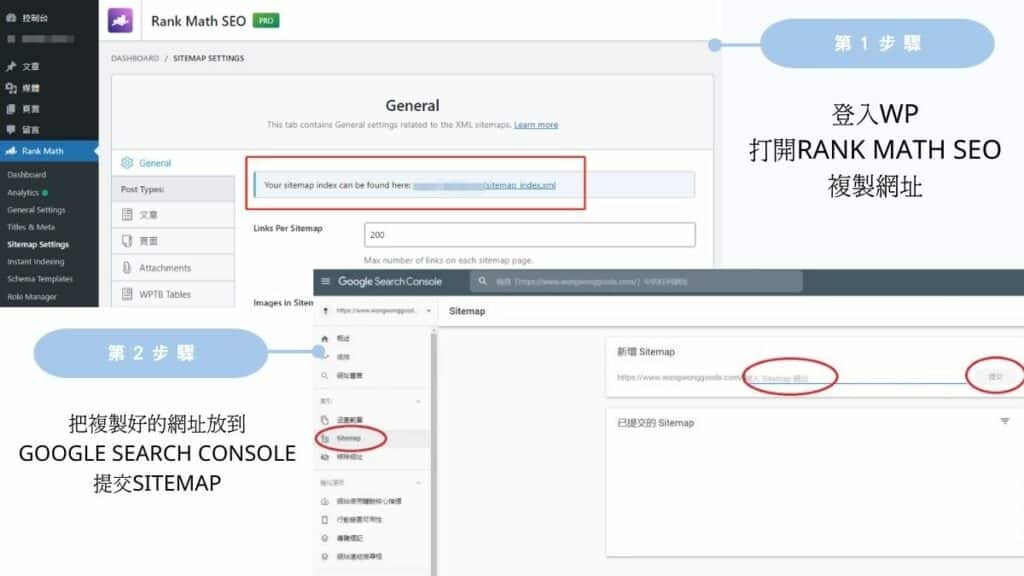Click the new Sitemap URL input field
Image resolution: width=1024 pixels, height=576 pixels.
(856, 377)
